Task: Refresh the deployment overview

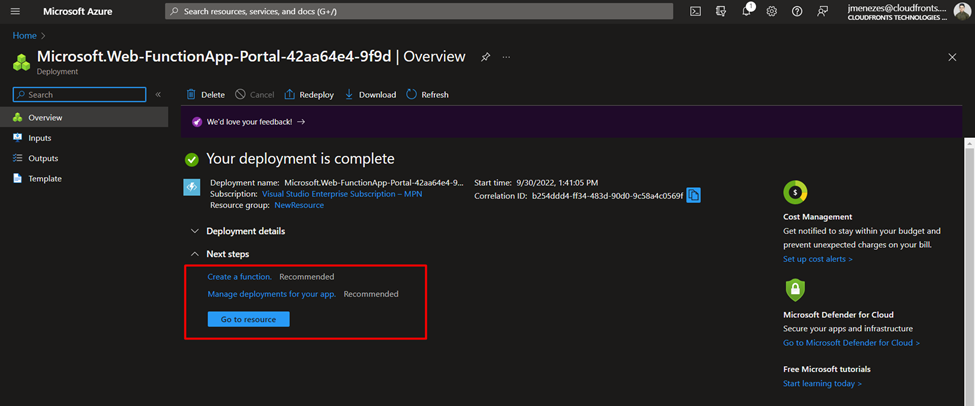Action: (x=427, y=95)
